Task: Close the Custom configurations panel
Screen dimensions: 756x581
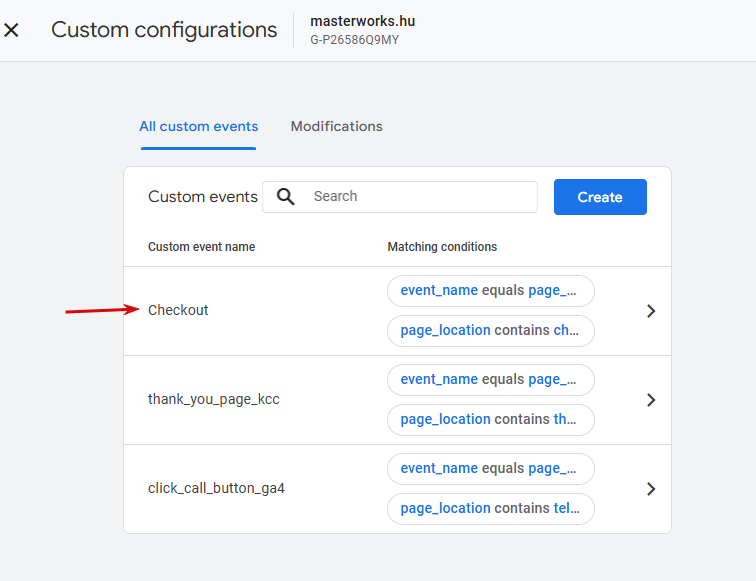Action: [x=11, y=30]
